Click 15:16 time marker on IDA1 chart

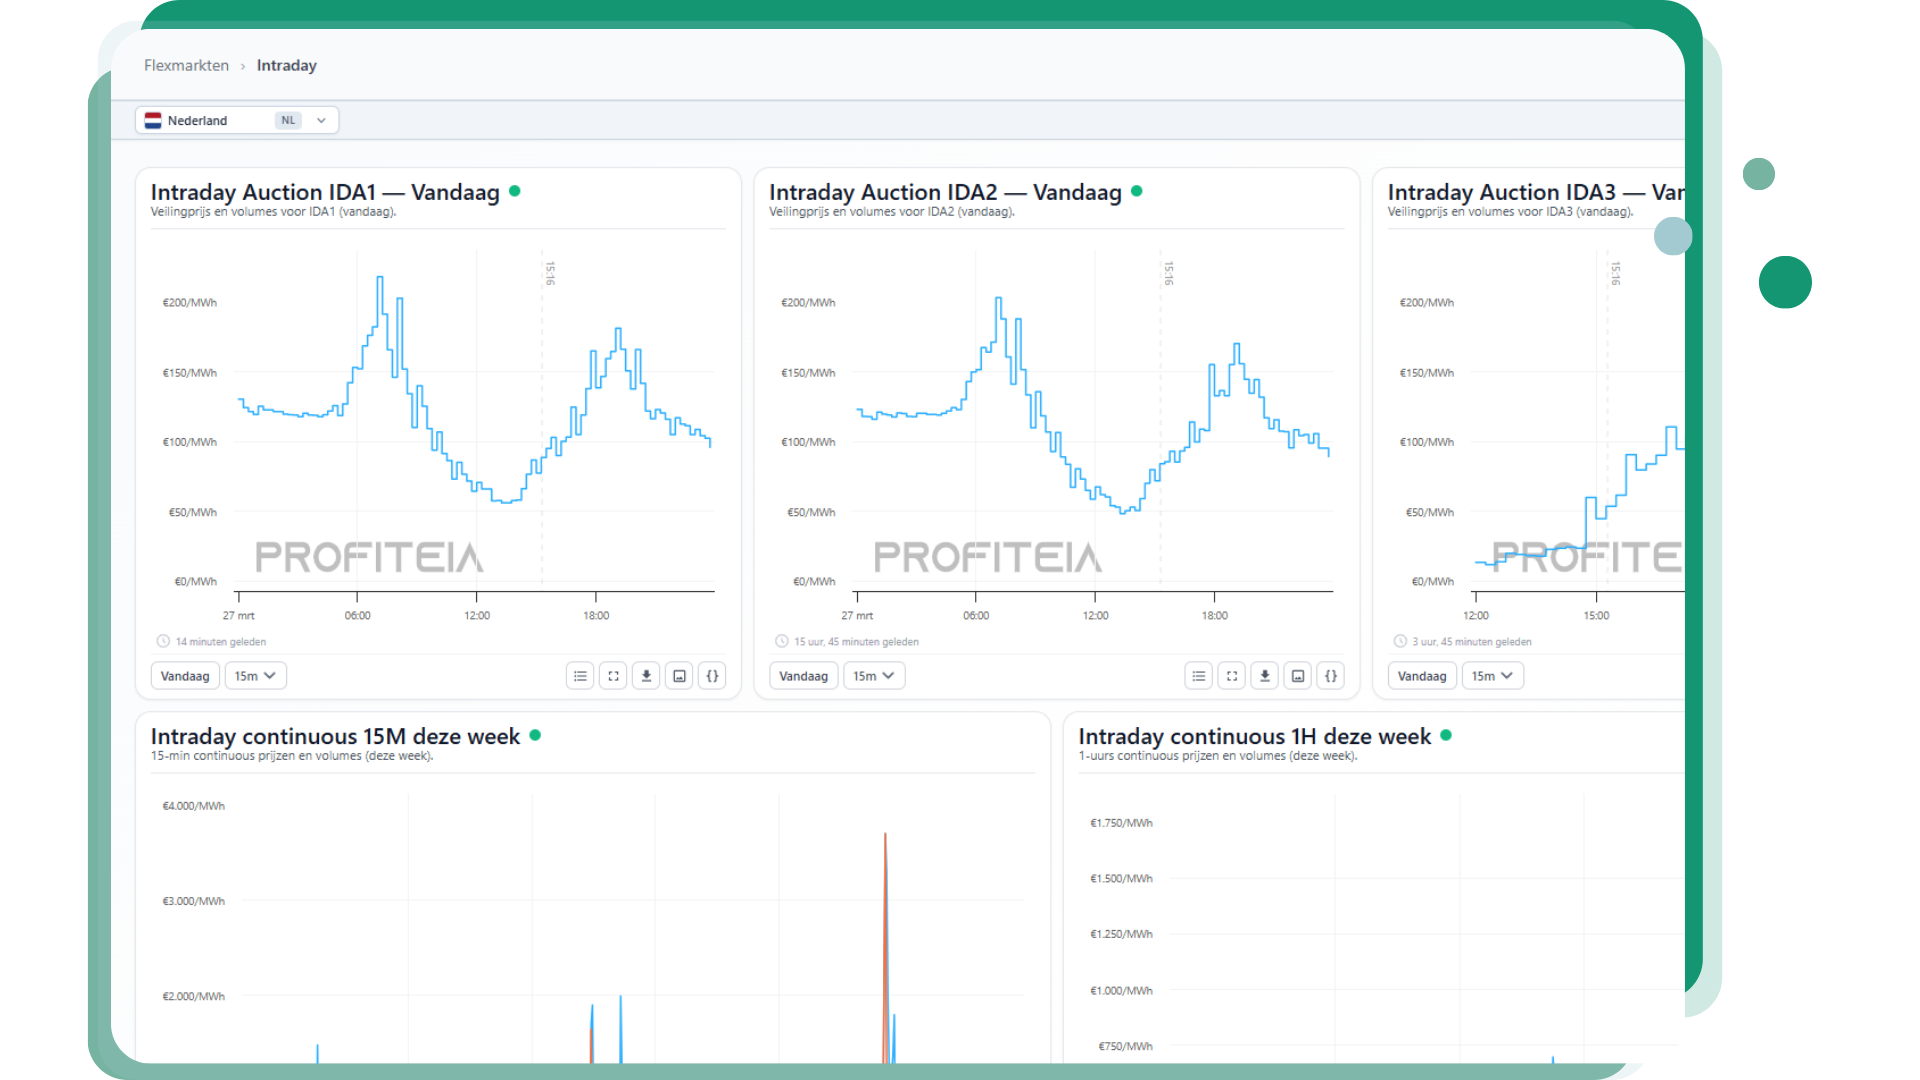tap(549, 273)
